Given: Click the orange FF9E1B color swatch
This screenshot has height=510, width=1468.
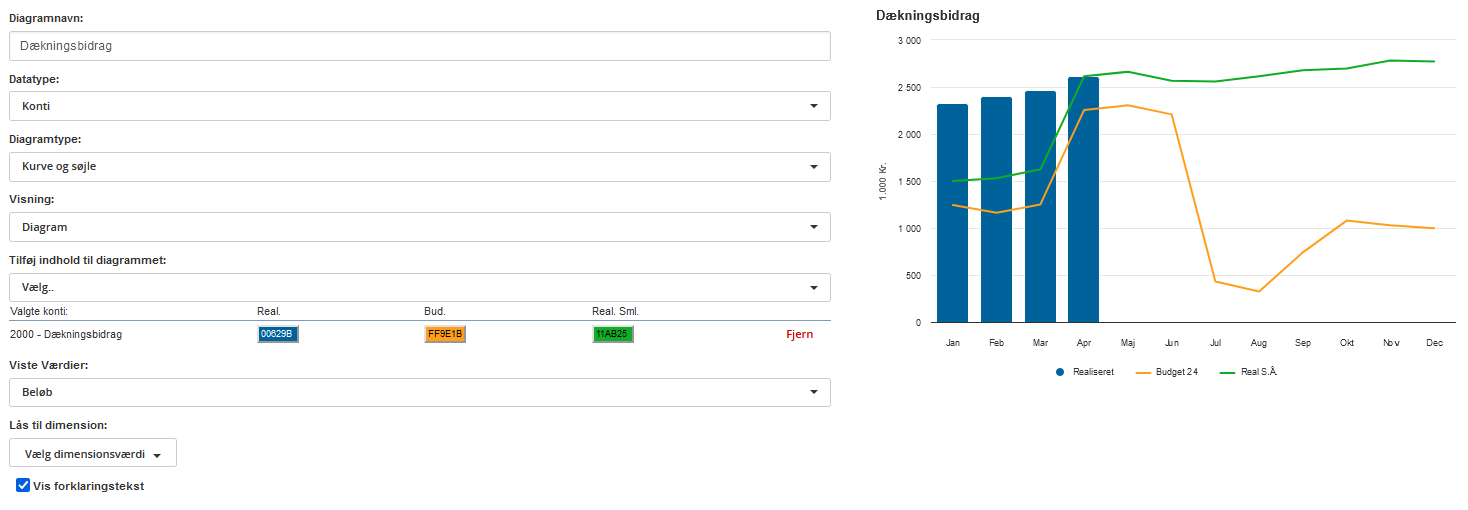Looking at the screenshot, I should pyautogui.click(x=445, y=334).
